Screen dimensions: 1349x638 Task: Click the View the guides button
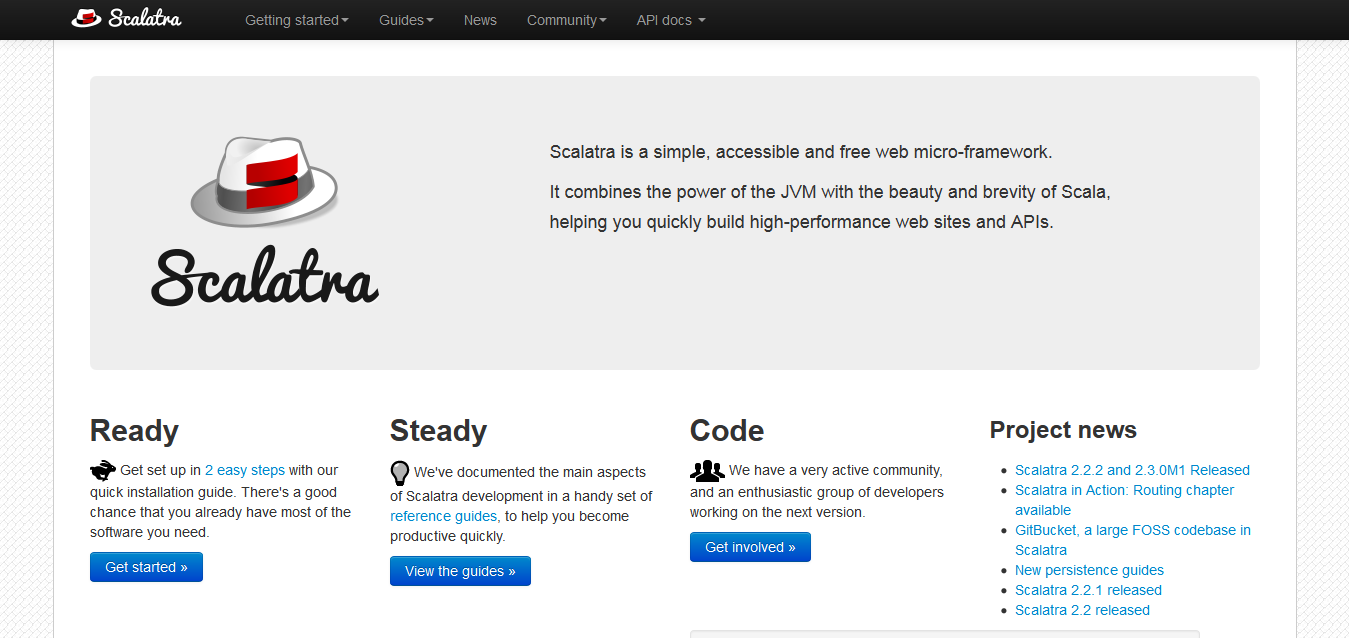[x=460, y=571]
